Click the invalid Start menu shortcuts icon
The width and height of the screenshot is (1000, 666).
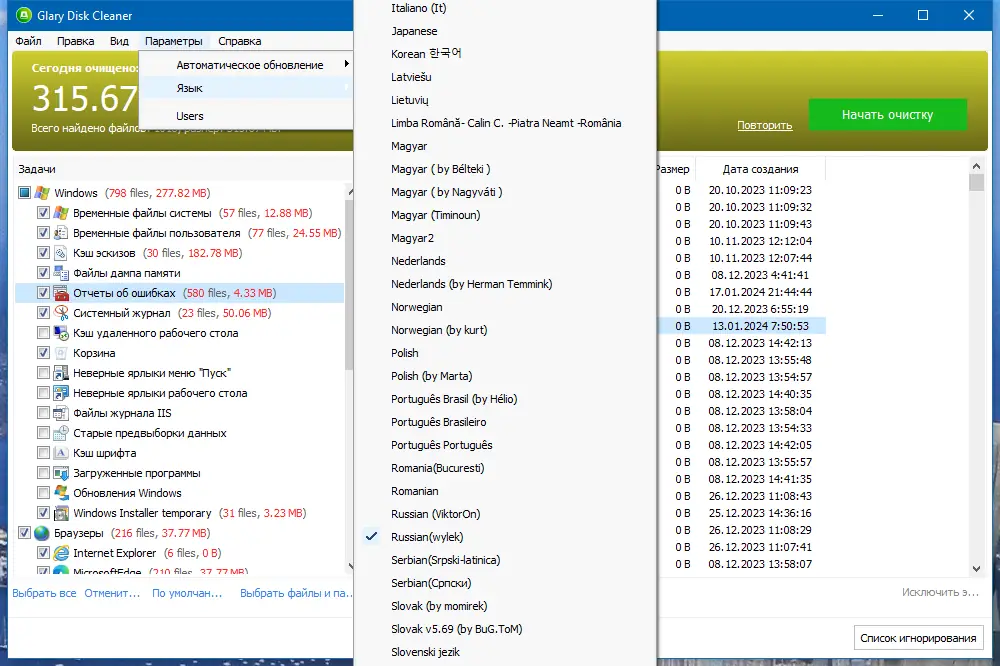click(x=61, y=373)
